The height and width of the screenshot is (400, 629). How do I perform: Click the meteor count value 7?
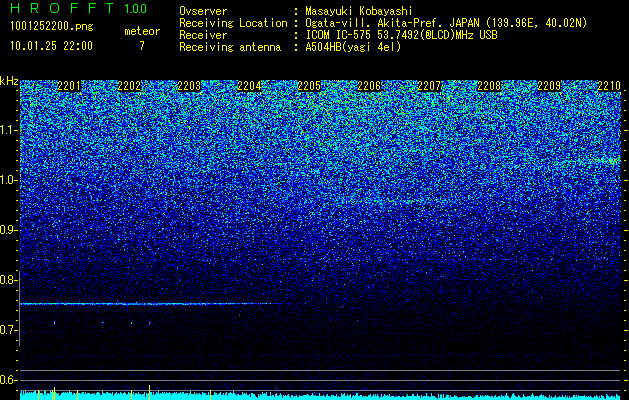tap(142, 46)
